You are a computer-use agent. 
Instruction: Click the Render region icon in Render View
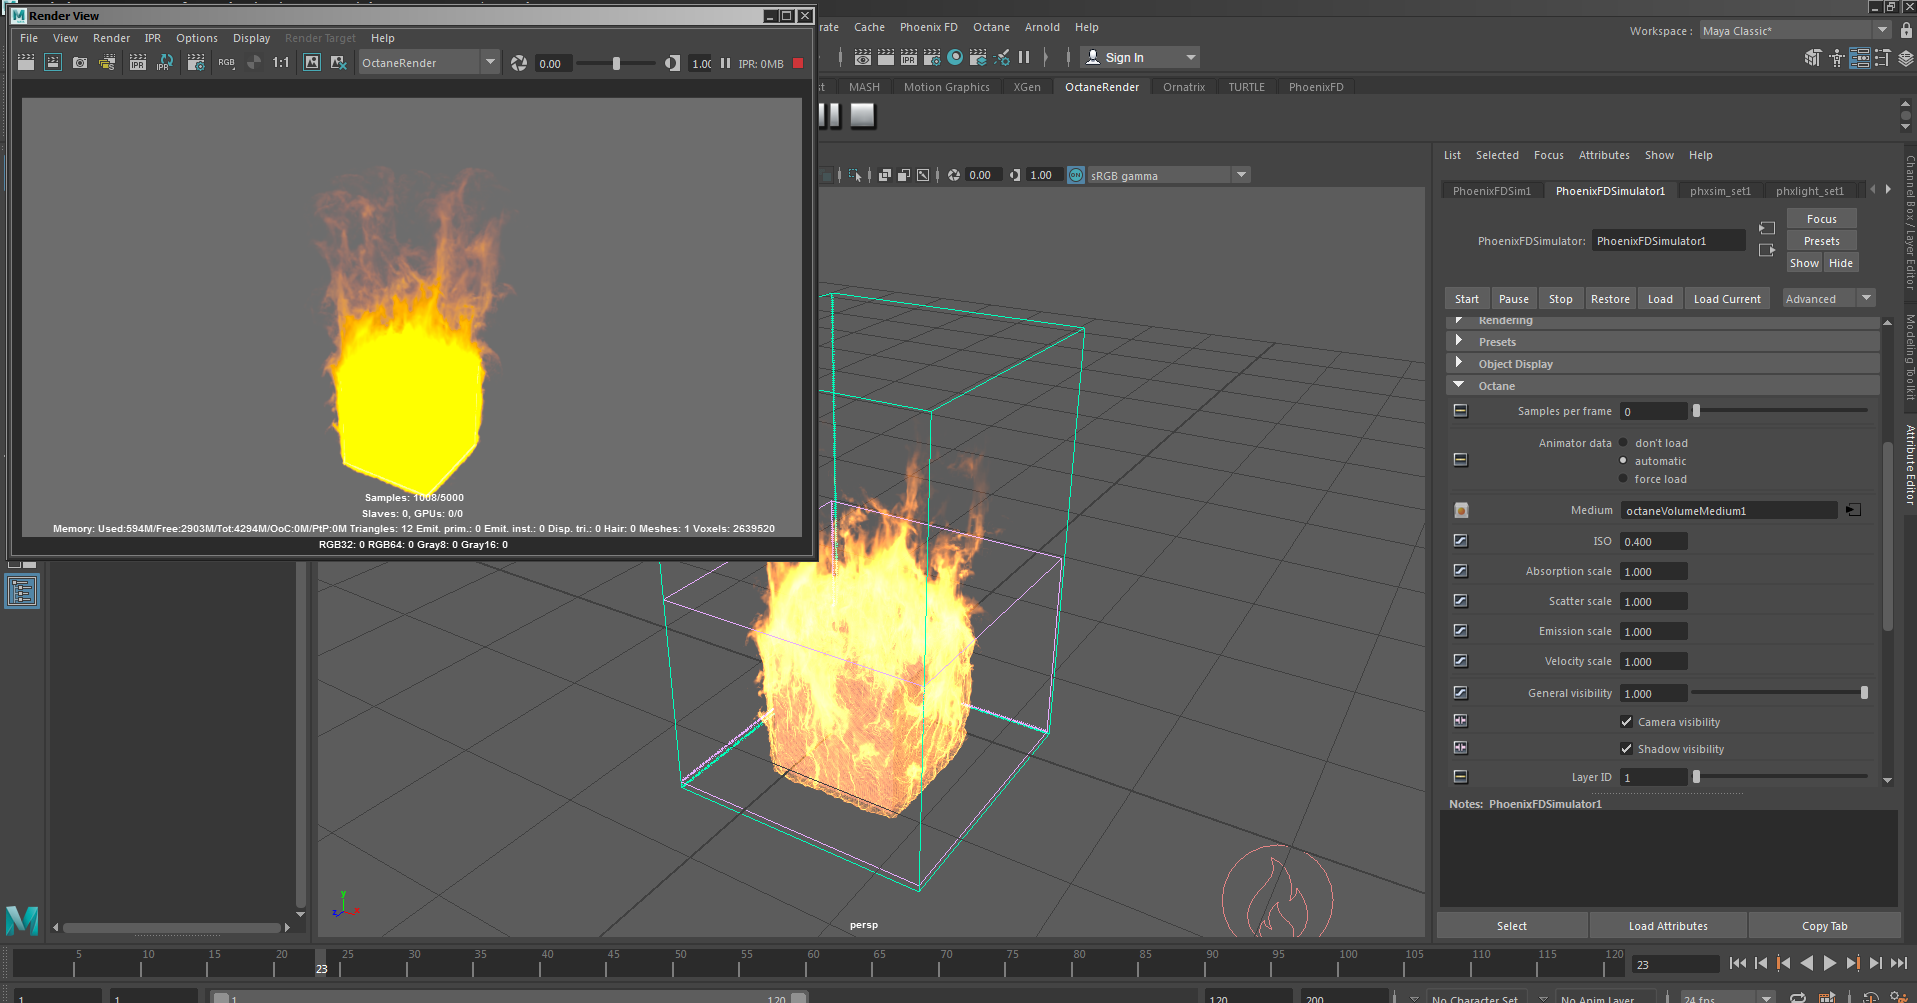click(x=53, y=63)
